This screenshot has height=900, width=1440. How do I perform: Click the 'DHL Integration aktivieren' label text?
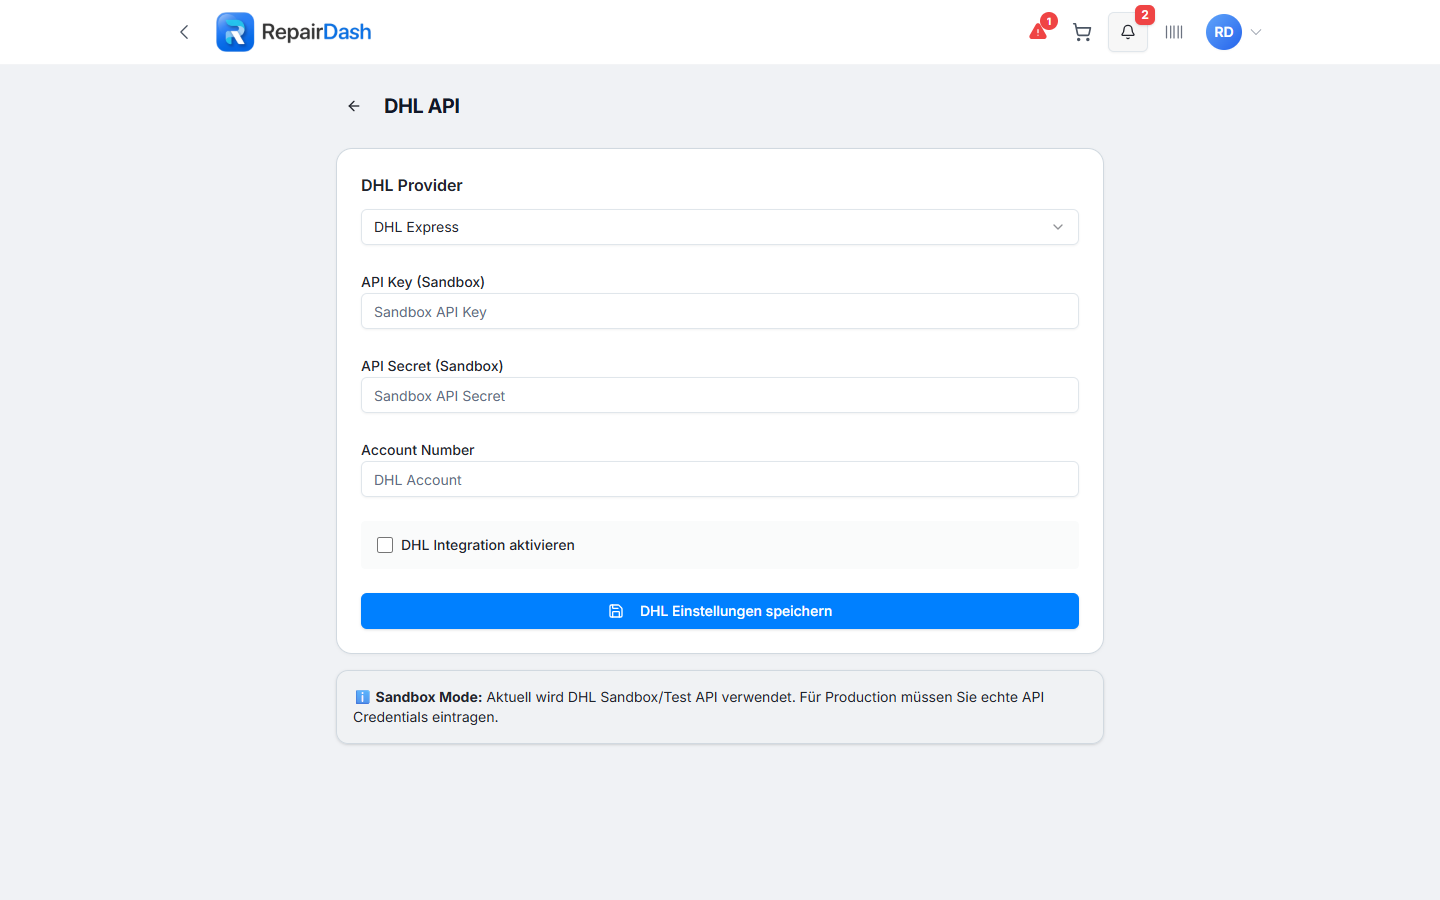488,545
